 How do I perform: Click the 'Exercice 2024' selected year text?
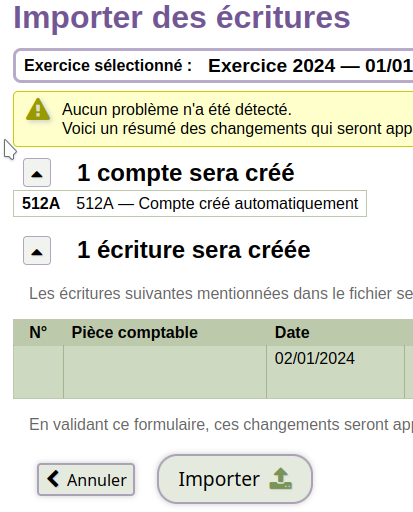(x=271, y=66)
